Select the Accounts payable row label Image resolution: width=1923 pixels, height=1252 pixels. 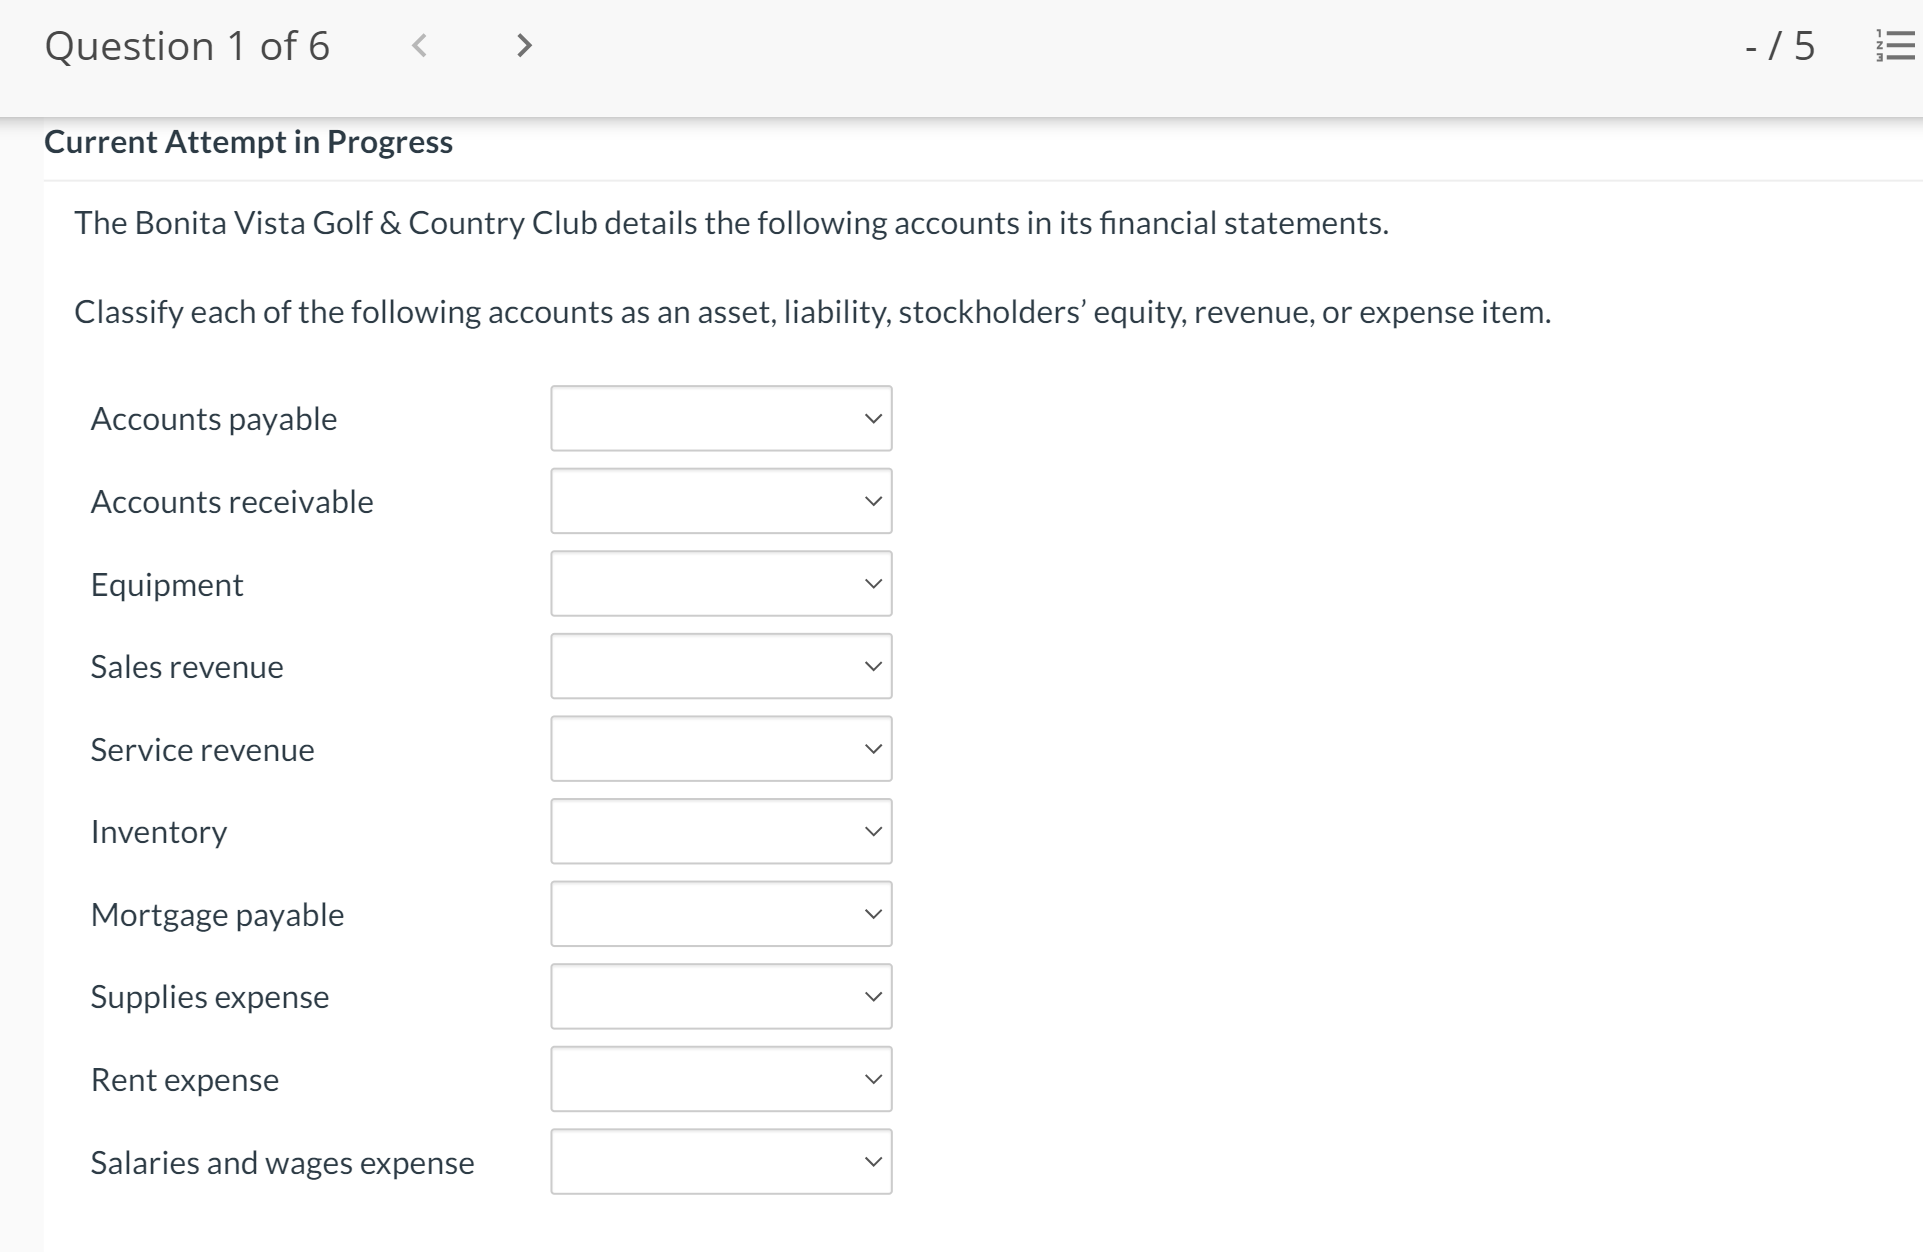click(213, 418)
